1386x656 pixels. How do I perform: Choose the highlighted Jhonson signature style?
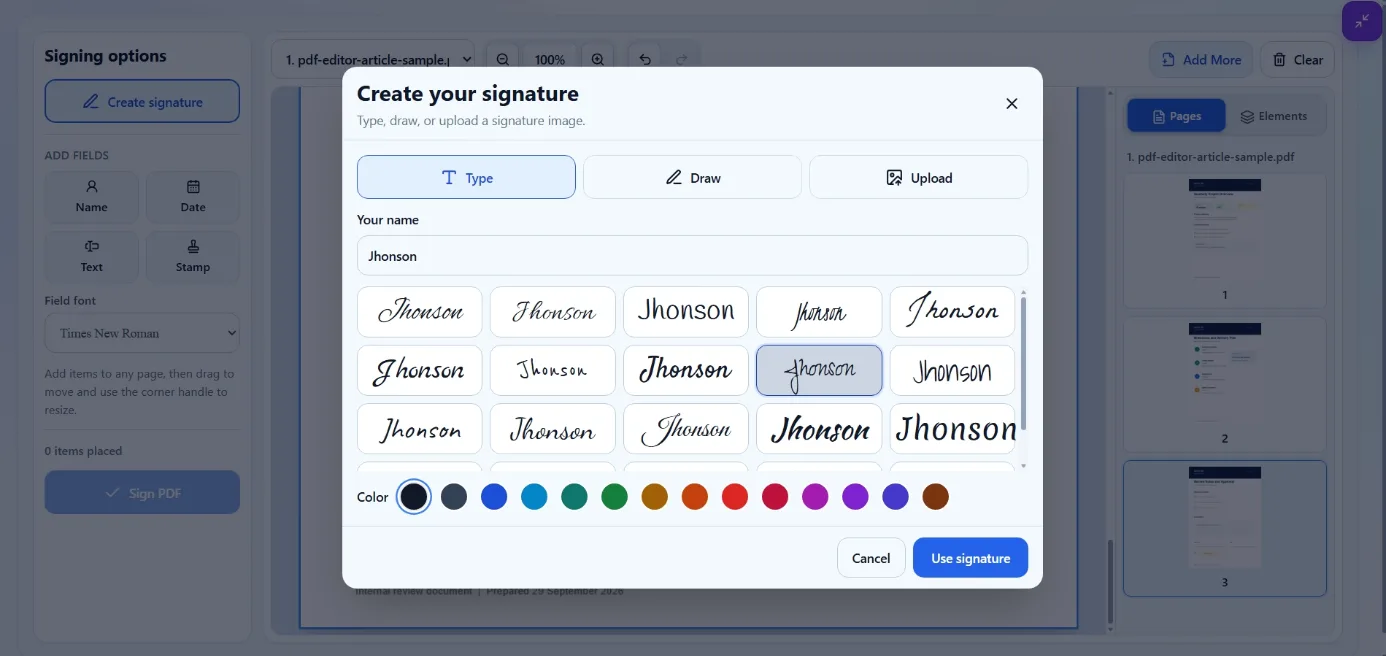(x=819, y=370)
